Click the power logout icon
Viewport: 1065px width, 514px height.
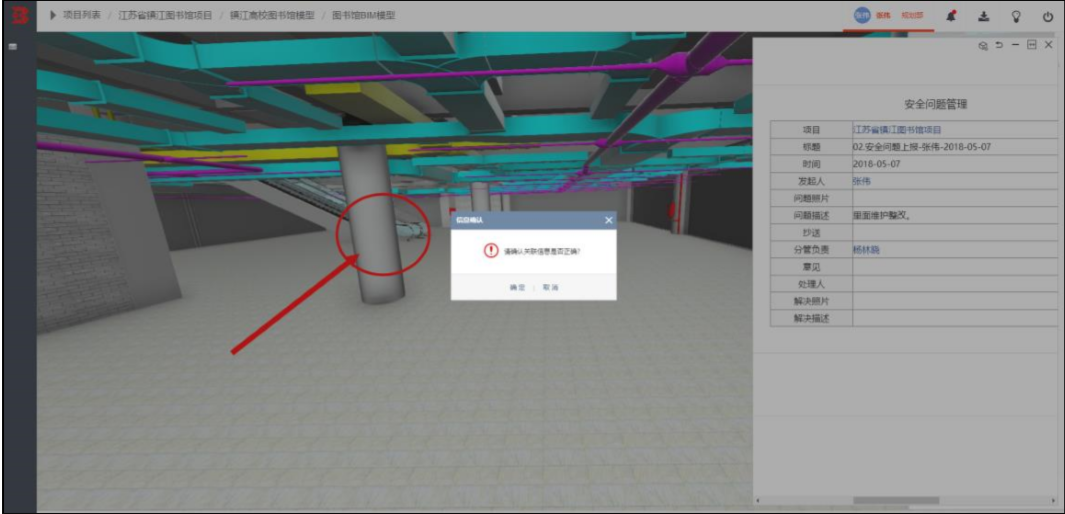1048,16
